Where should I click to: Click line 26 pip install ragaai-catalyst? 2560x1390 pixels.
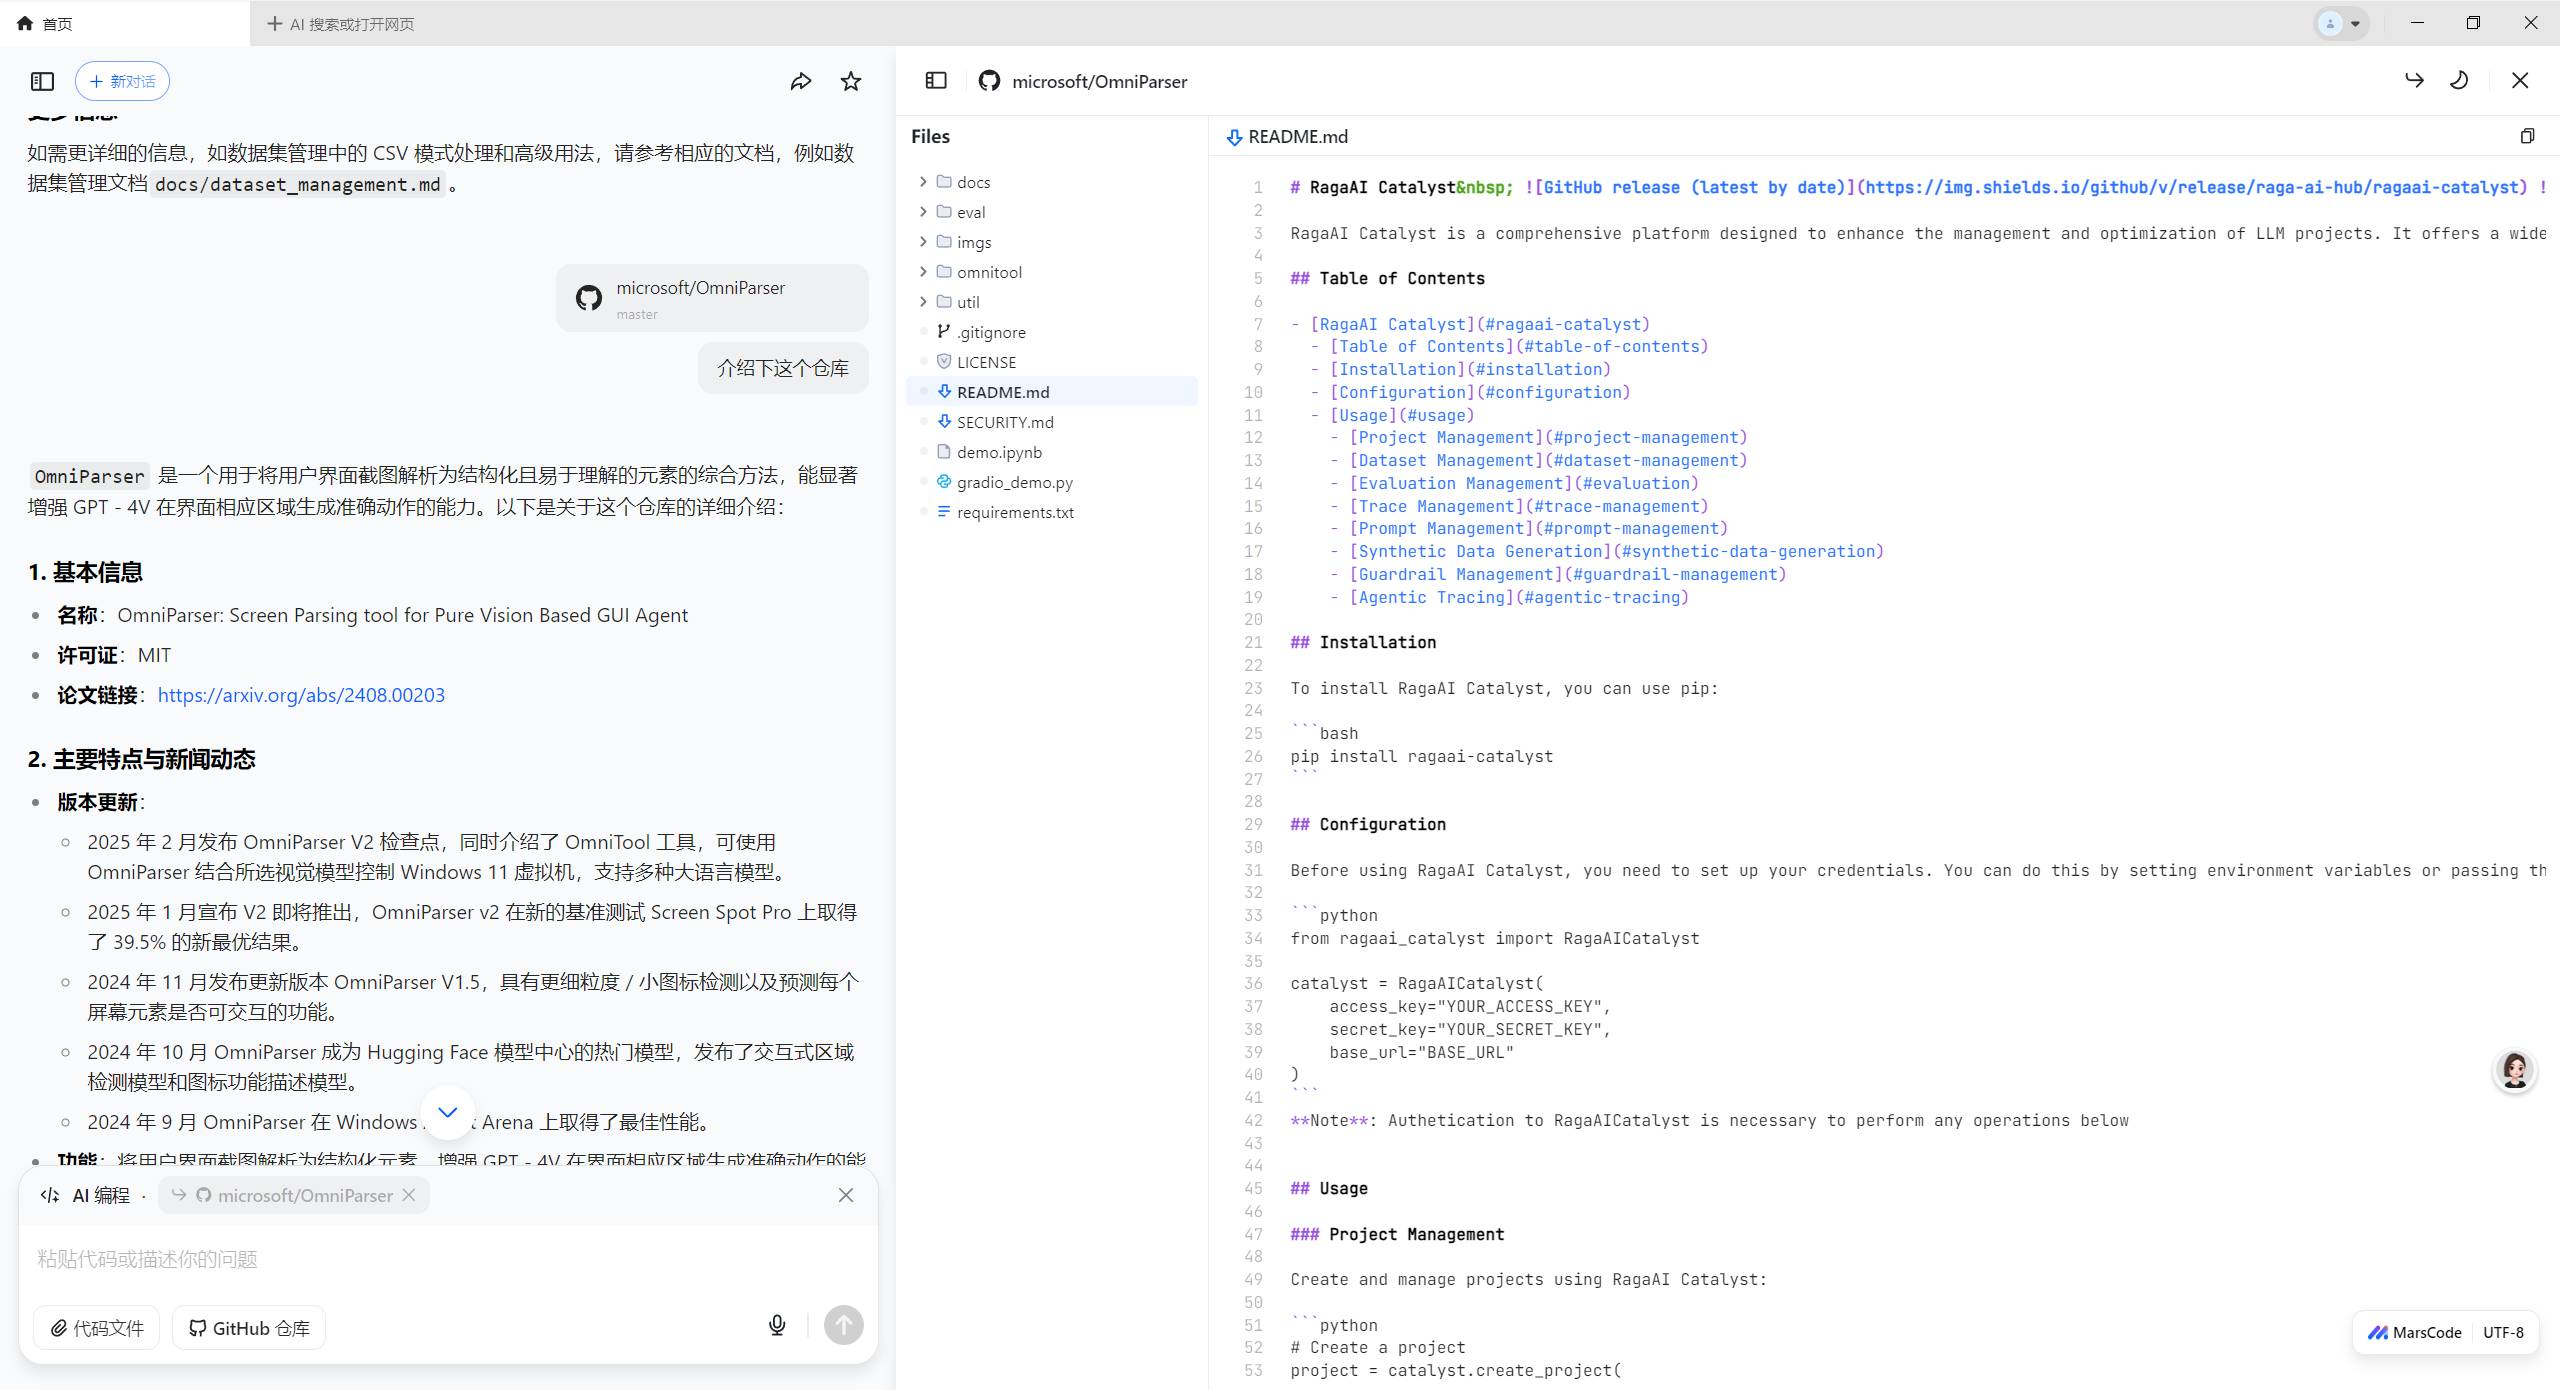[x=1421, y=756]
